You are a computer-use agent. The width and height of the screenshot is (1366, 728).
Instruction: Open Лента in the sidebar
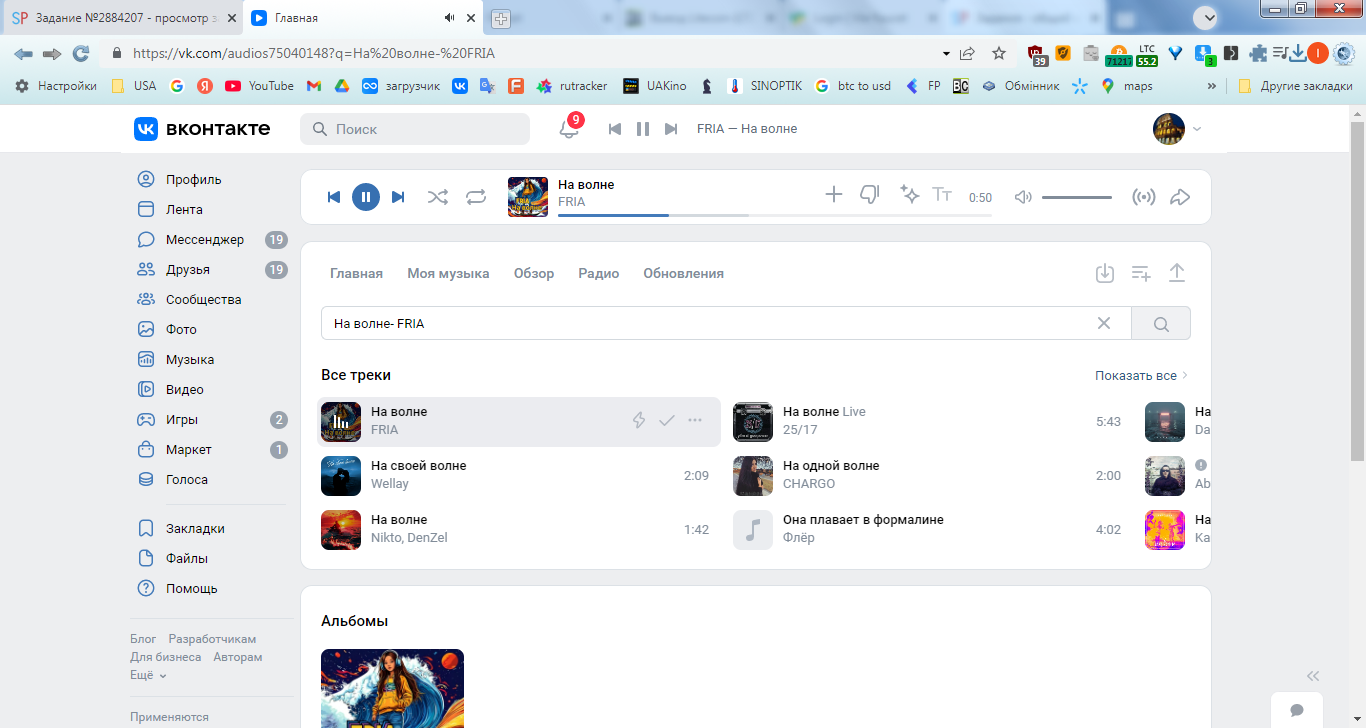pos(184,210)
